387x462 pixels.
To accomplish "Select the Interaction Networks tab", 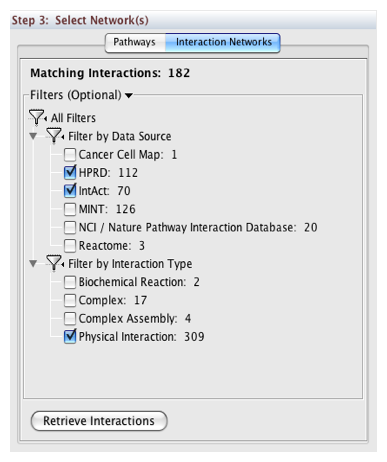I will tap(223, 42).
